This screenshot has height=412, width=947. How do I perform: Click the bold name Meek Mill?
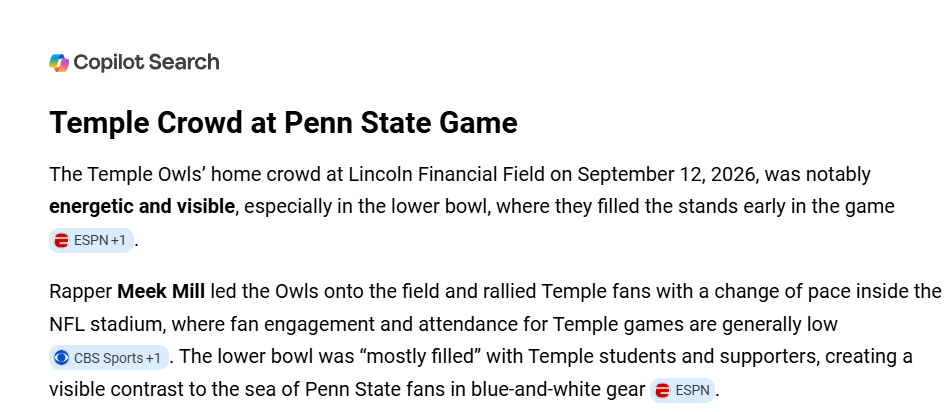coord(161,292)
